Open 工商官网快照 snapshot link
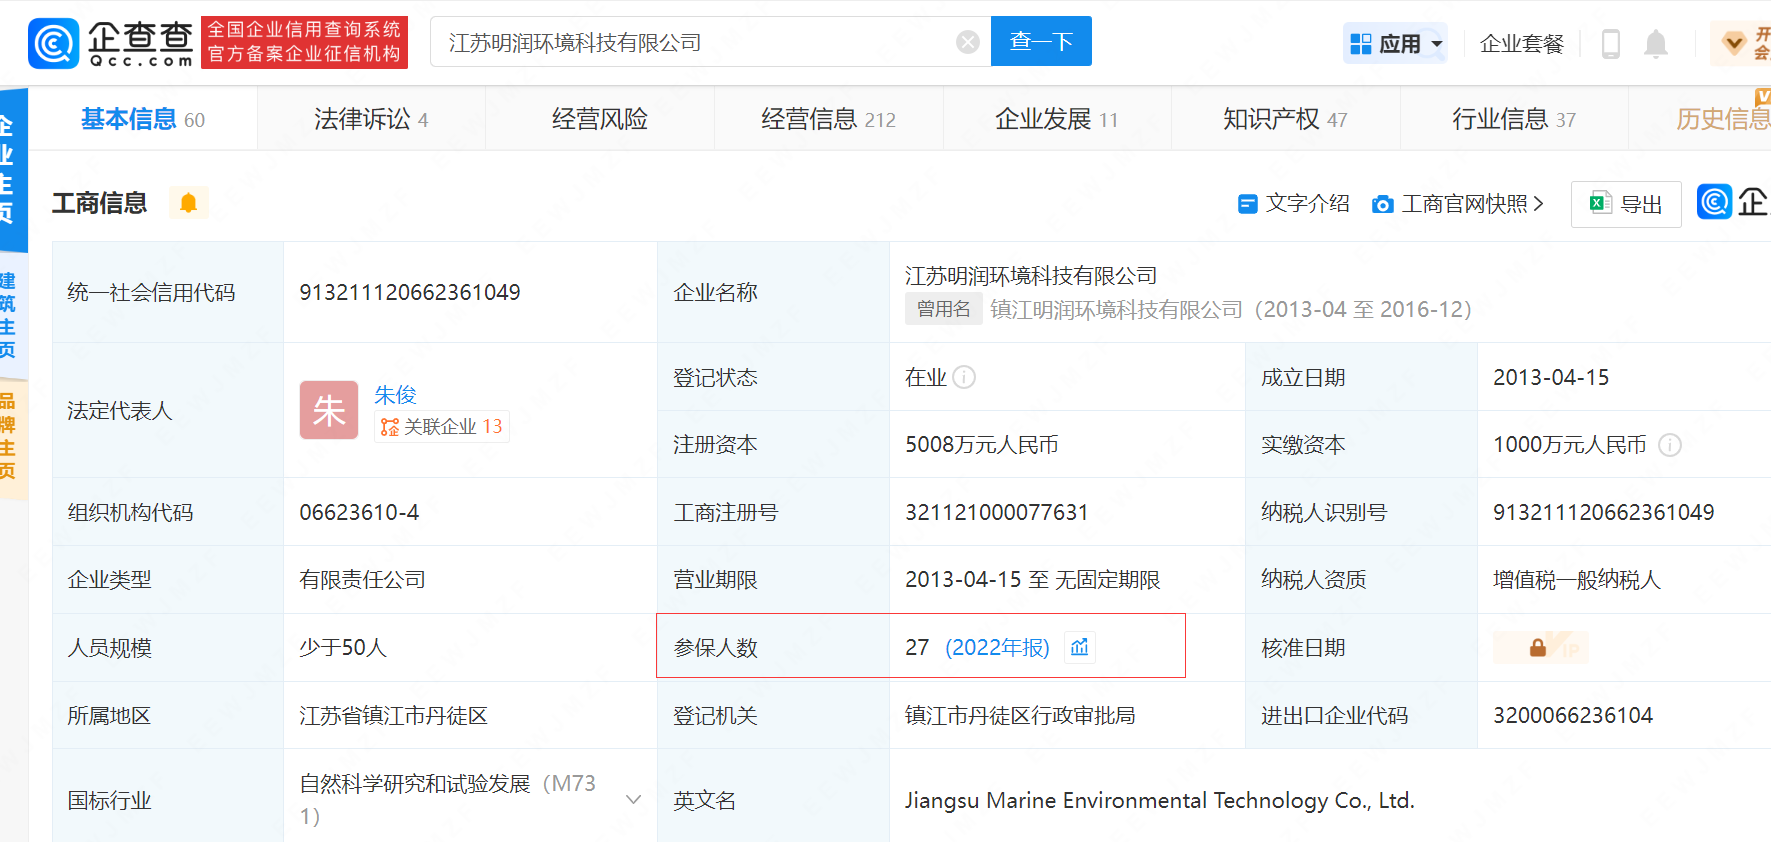Viewport: 1771px width, 842px height. click(x=1458, y=204)
